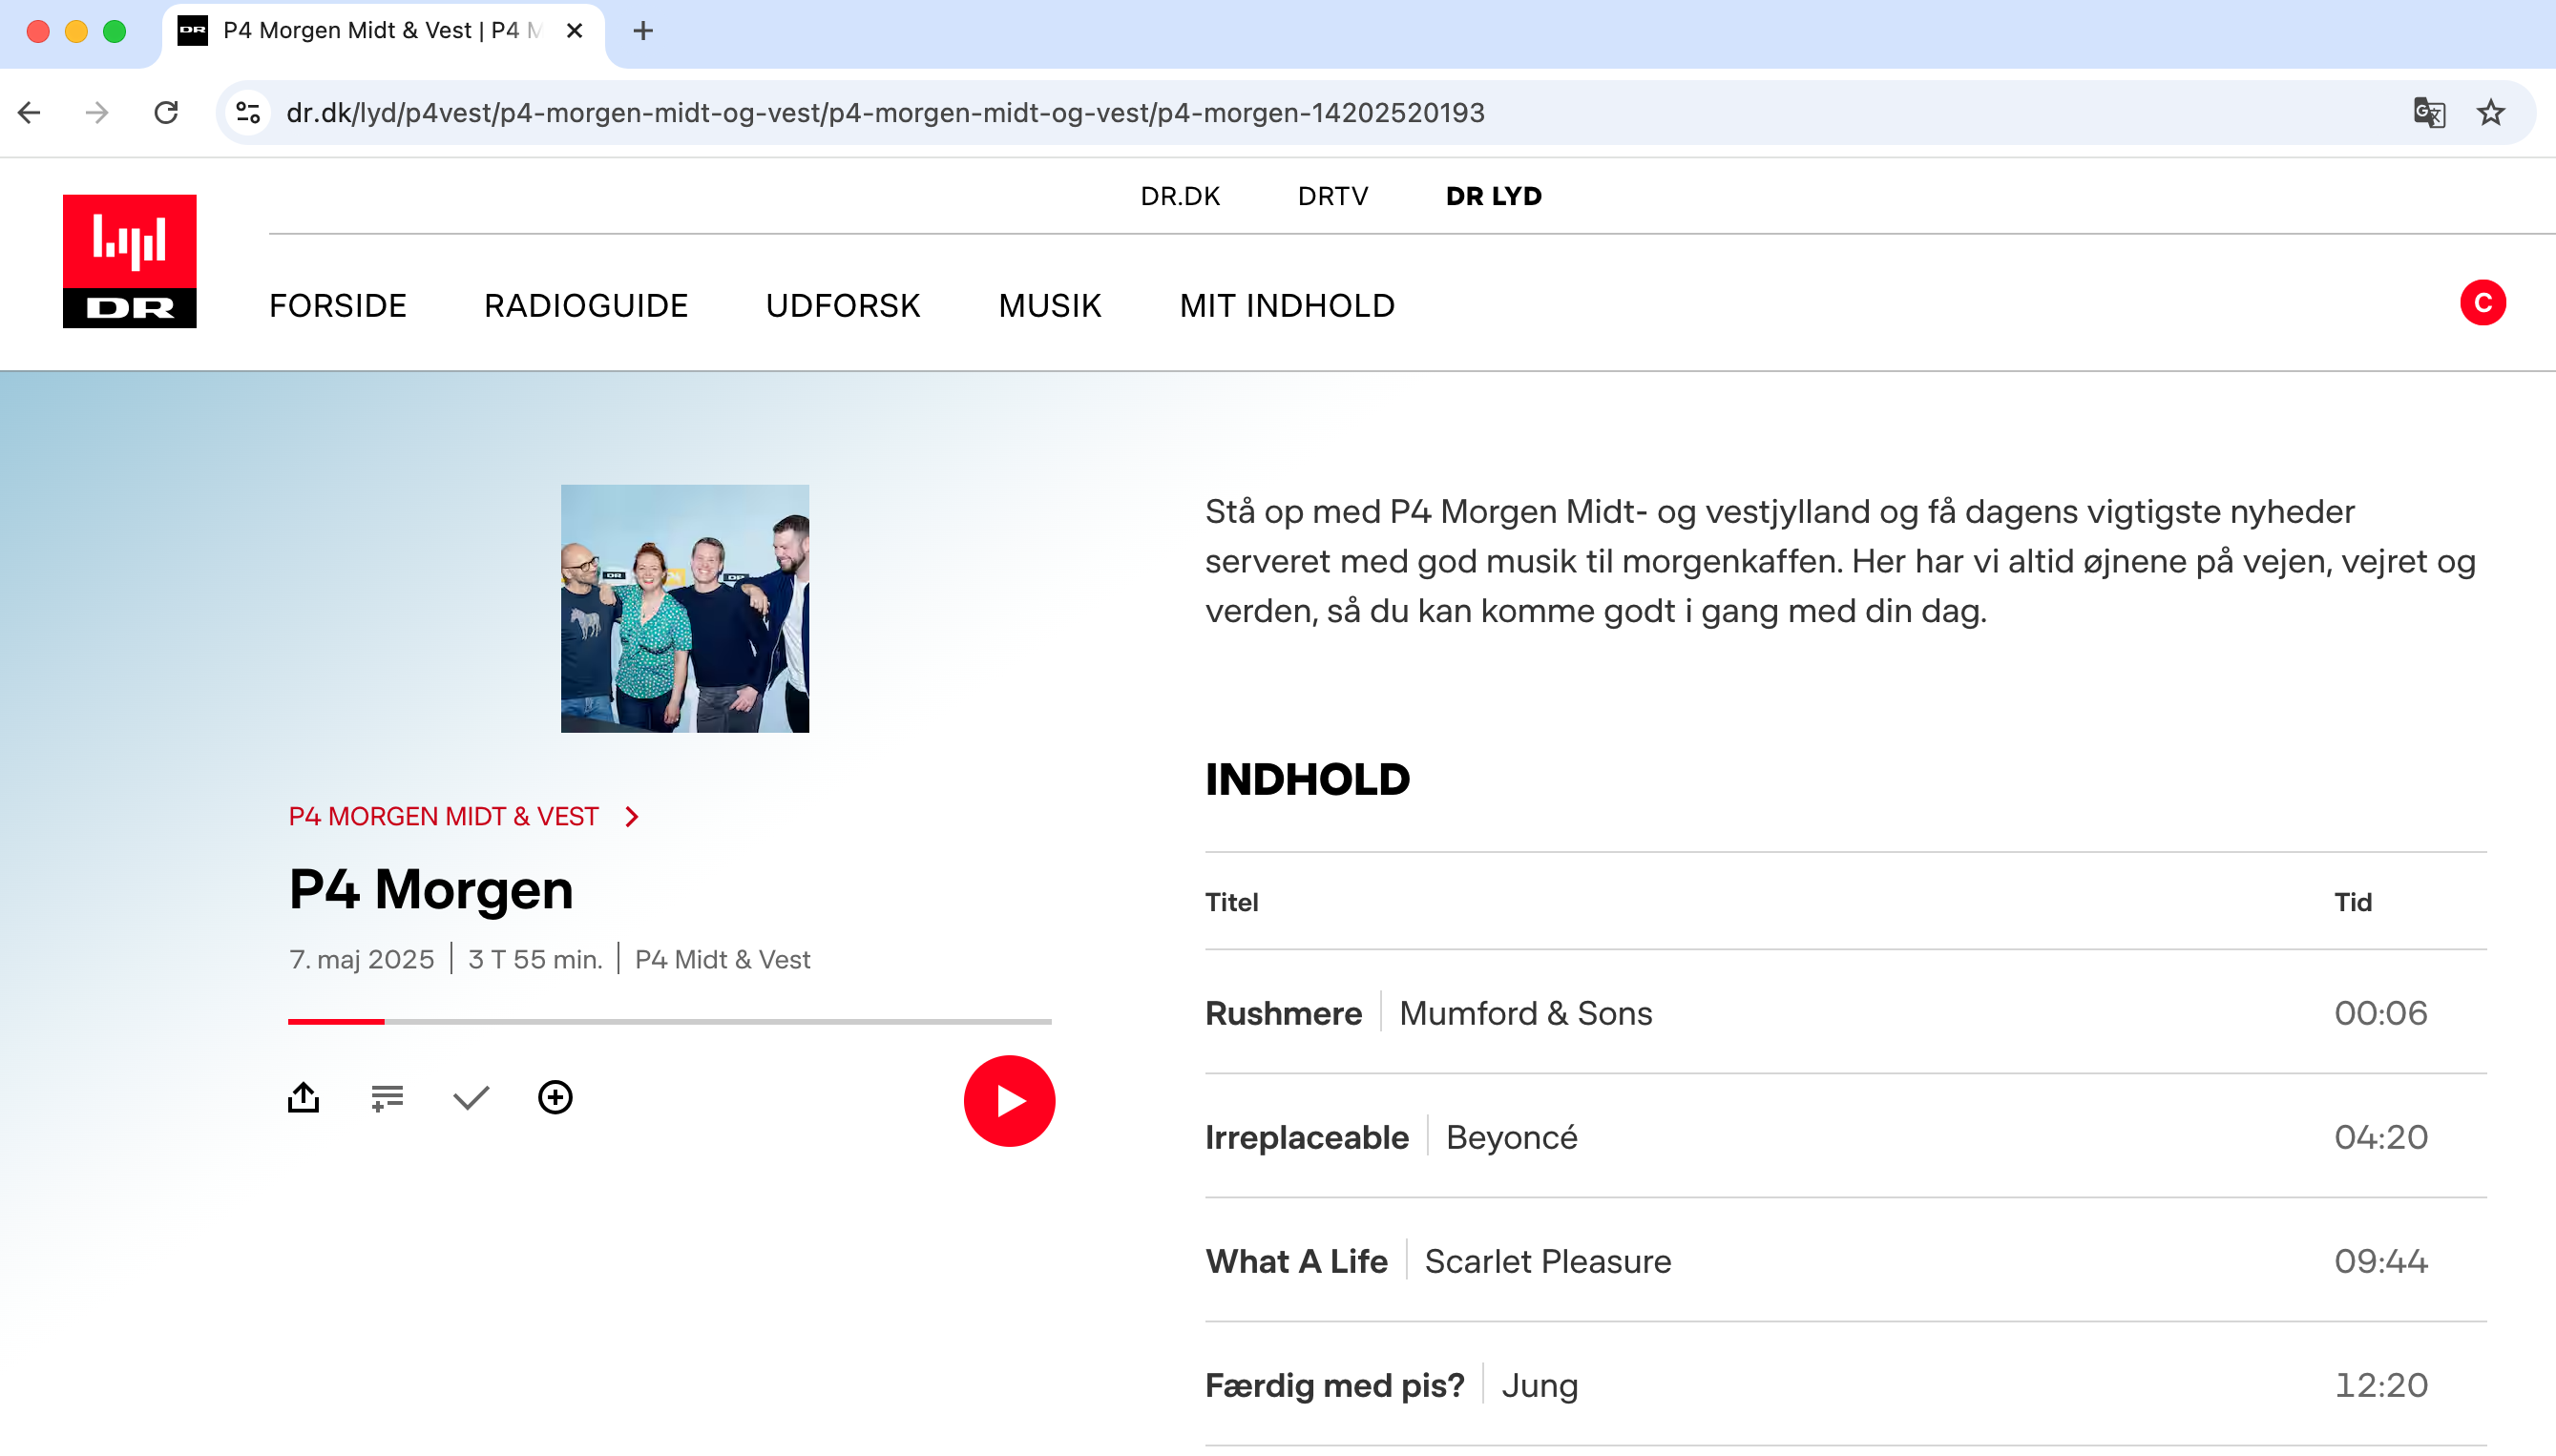Click the INDHOLD heading
Screen dimensions: 2556x1456
pyautogui.click(x=1308, y=779)
